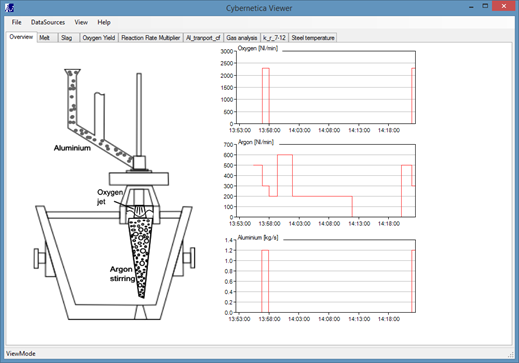Open the File menu
The height and width of the screenshot is (363, 519).
click(16, 22)
